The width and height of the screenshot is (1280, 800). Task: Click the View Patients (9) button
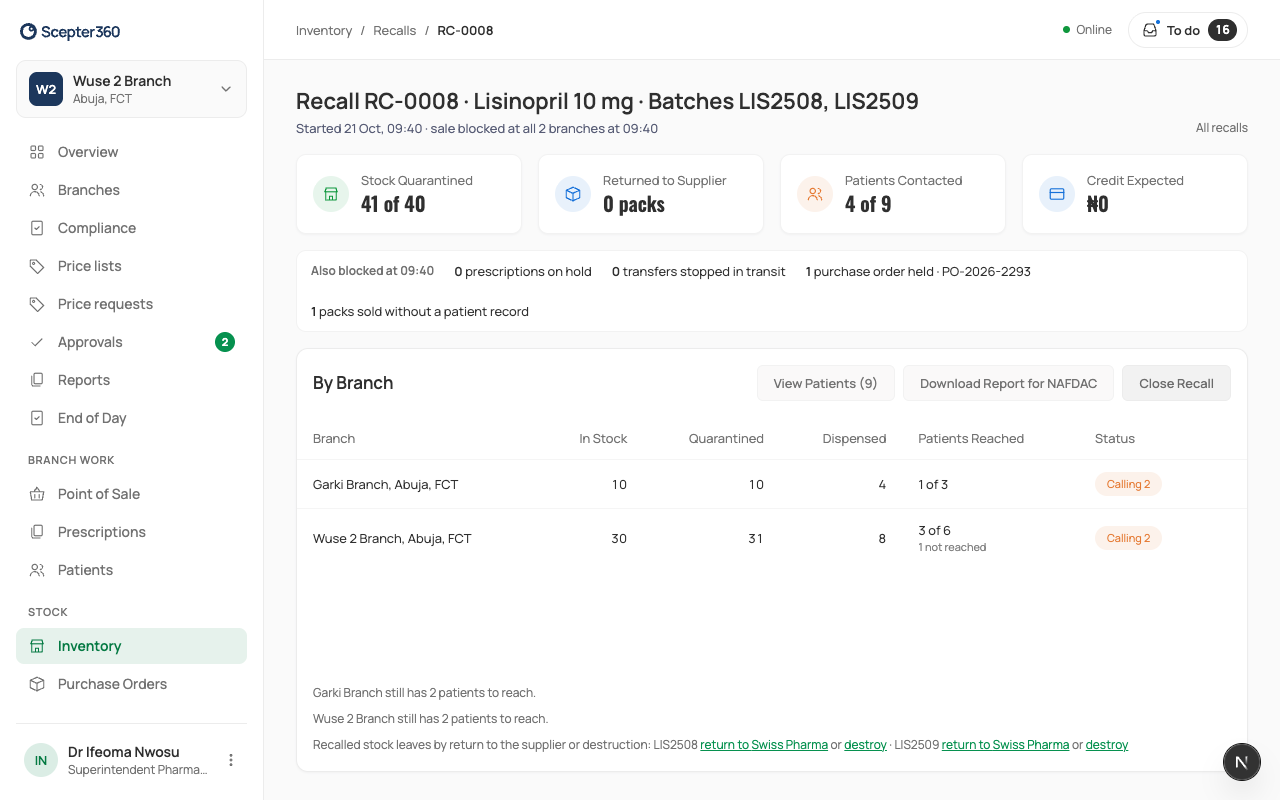coord(825,383)
